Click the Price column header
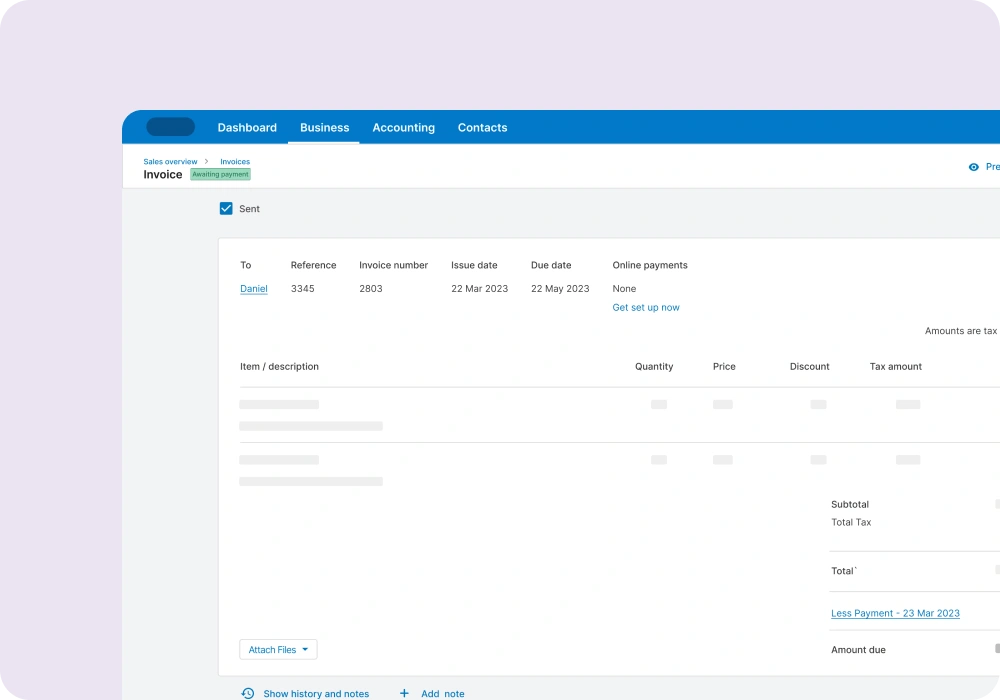 tap(724, 367)
